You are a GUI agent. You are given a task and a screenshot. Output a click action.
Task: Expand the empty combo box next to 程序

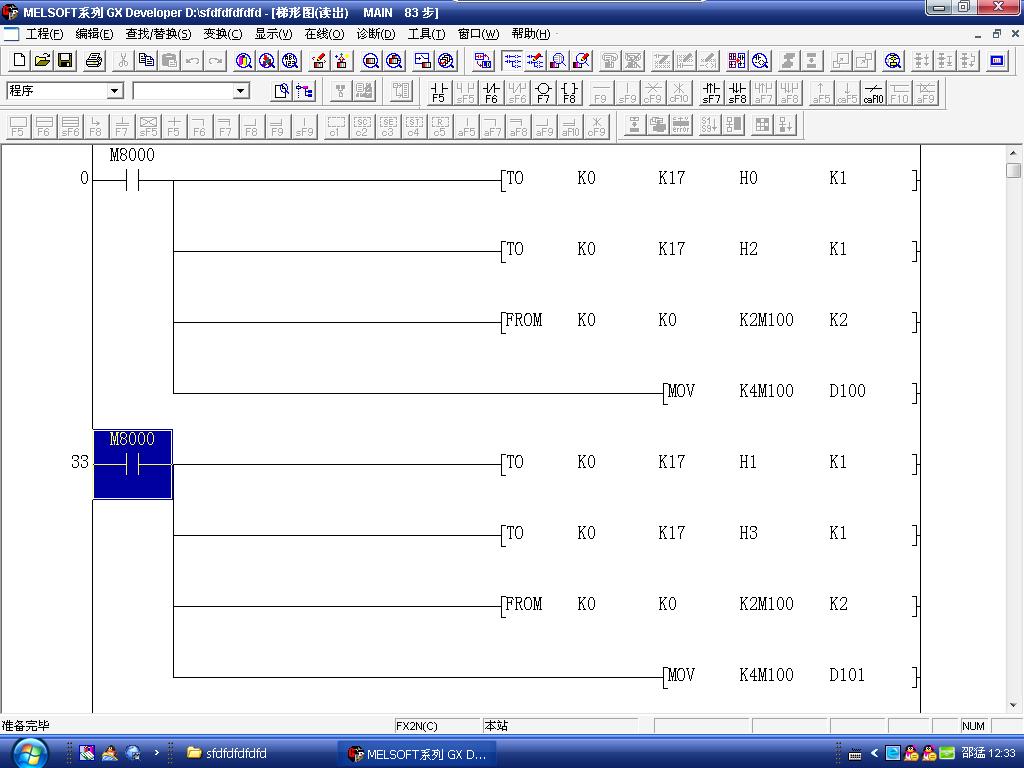click(240, 91)
